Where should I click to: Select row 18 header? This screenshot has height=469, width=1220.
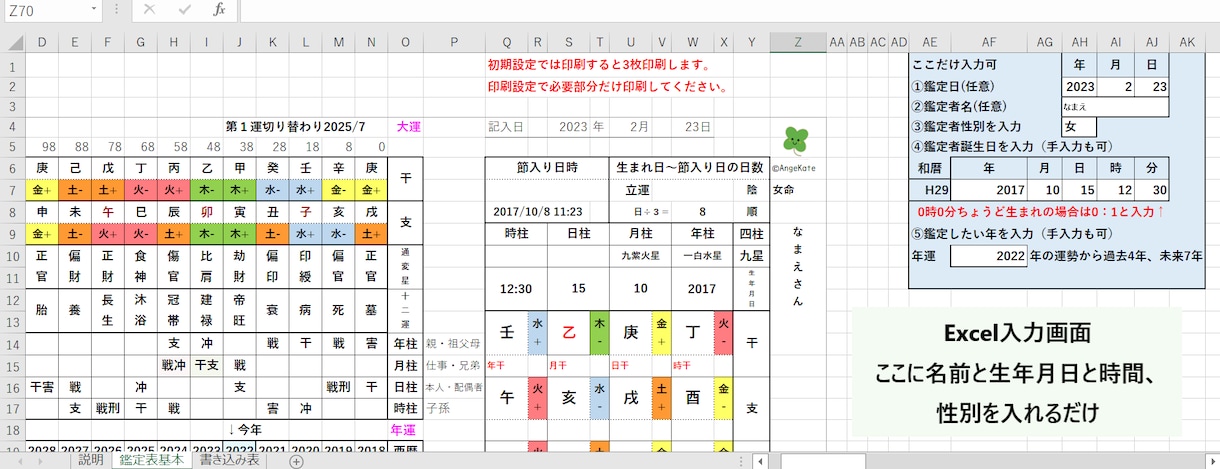(12, 429)
